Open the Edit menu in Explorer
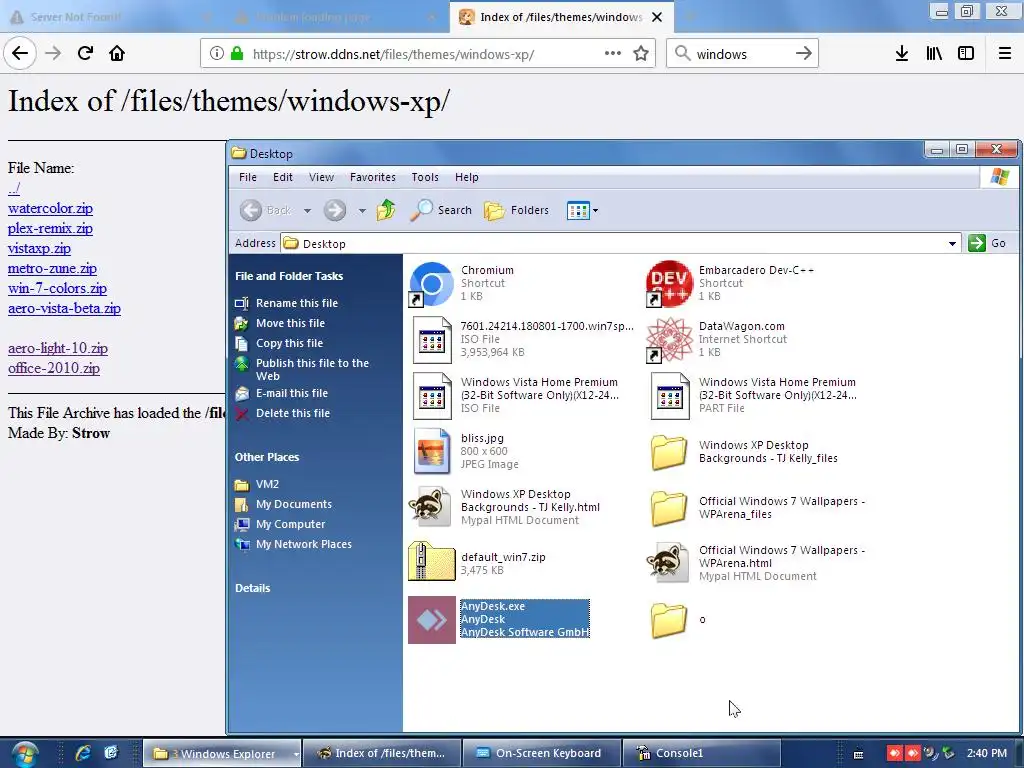Image resolution: width=1024 pixels, height=768 pixels. tap(282, 177)
